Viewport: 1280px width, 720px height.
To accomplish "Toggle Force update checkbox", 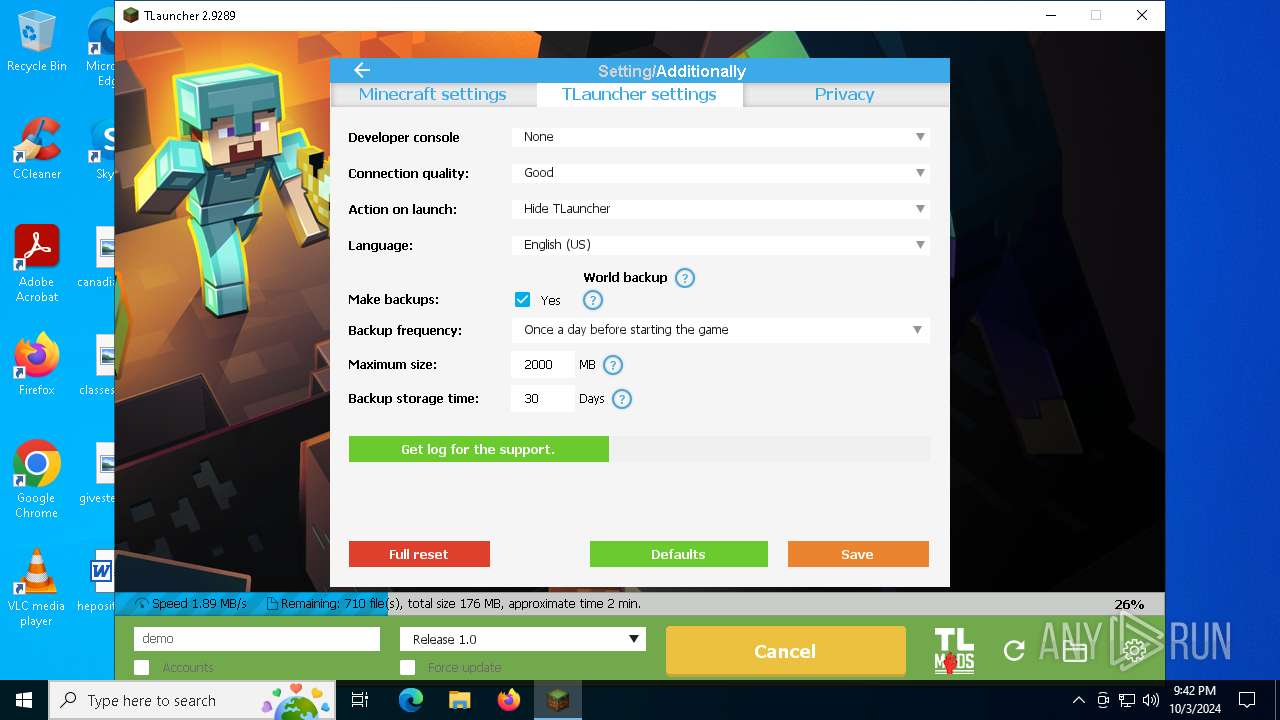I will click(407, 667).
